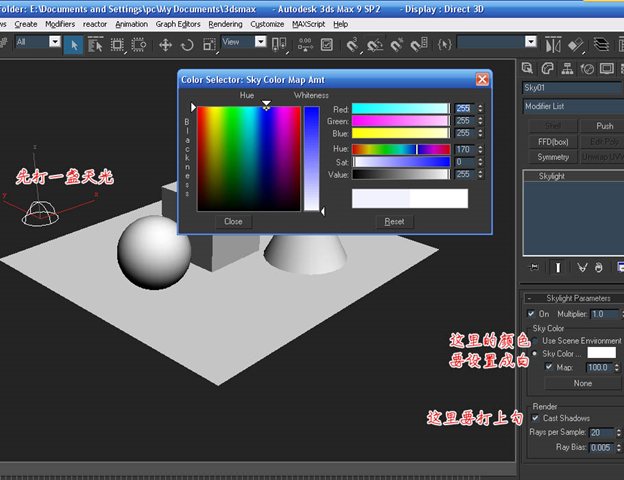Viewport: 624px width, 480px height.
Task: Open the View coordinate system dropdown
Action: [x=244, y=42]
